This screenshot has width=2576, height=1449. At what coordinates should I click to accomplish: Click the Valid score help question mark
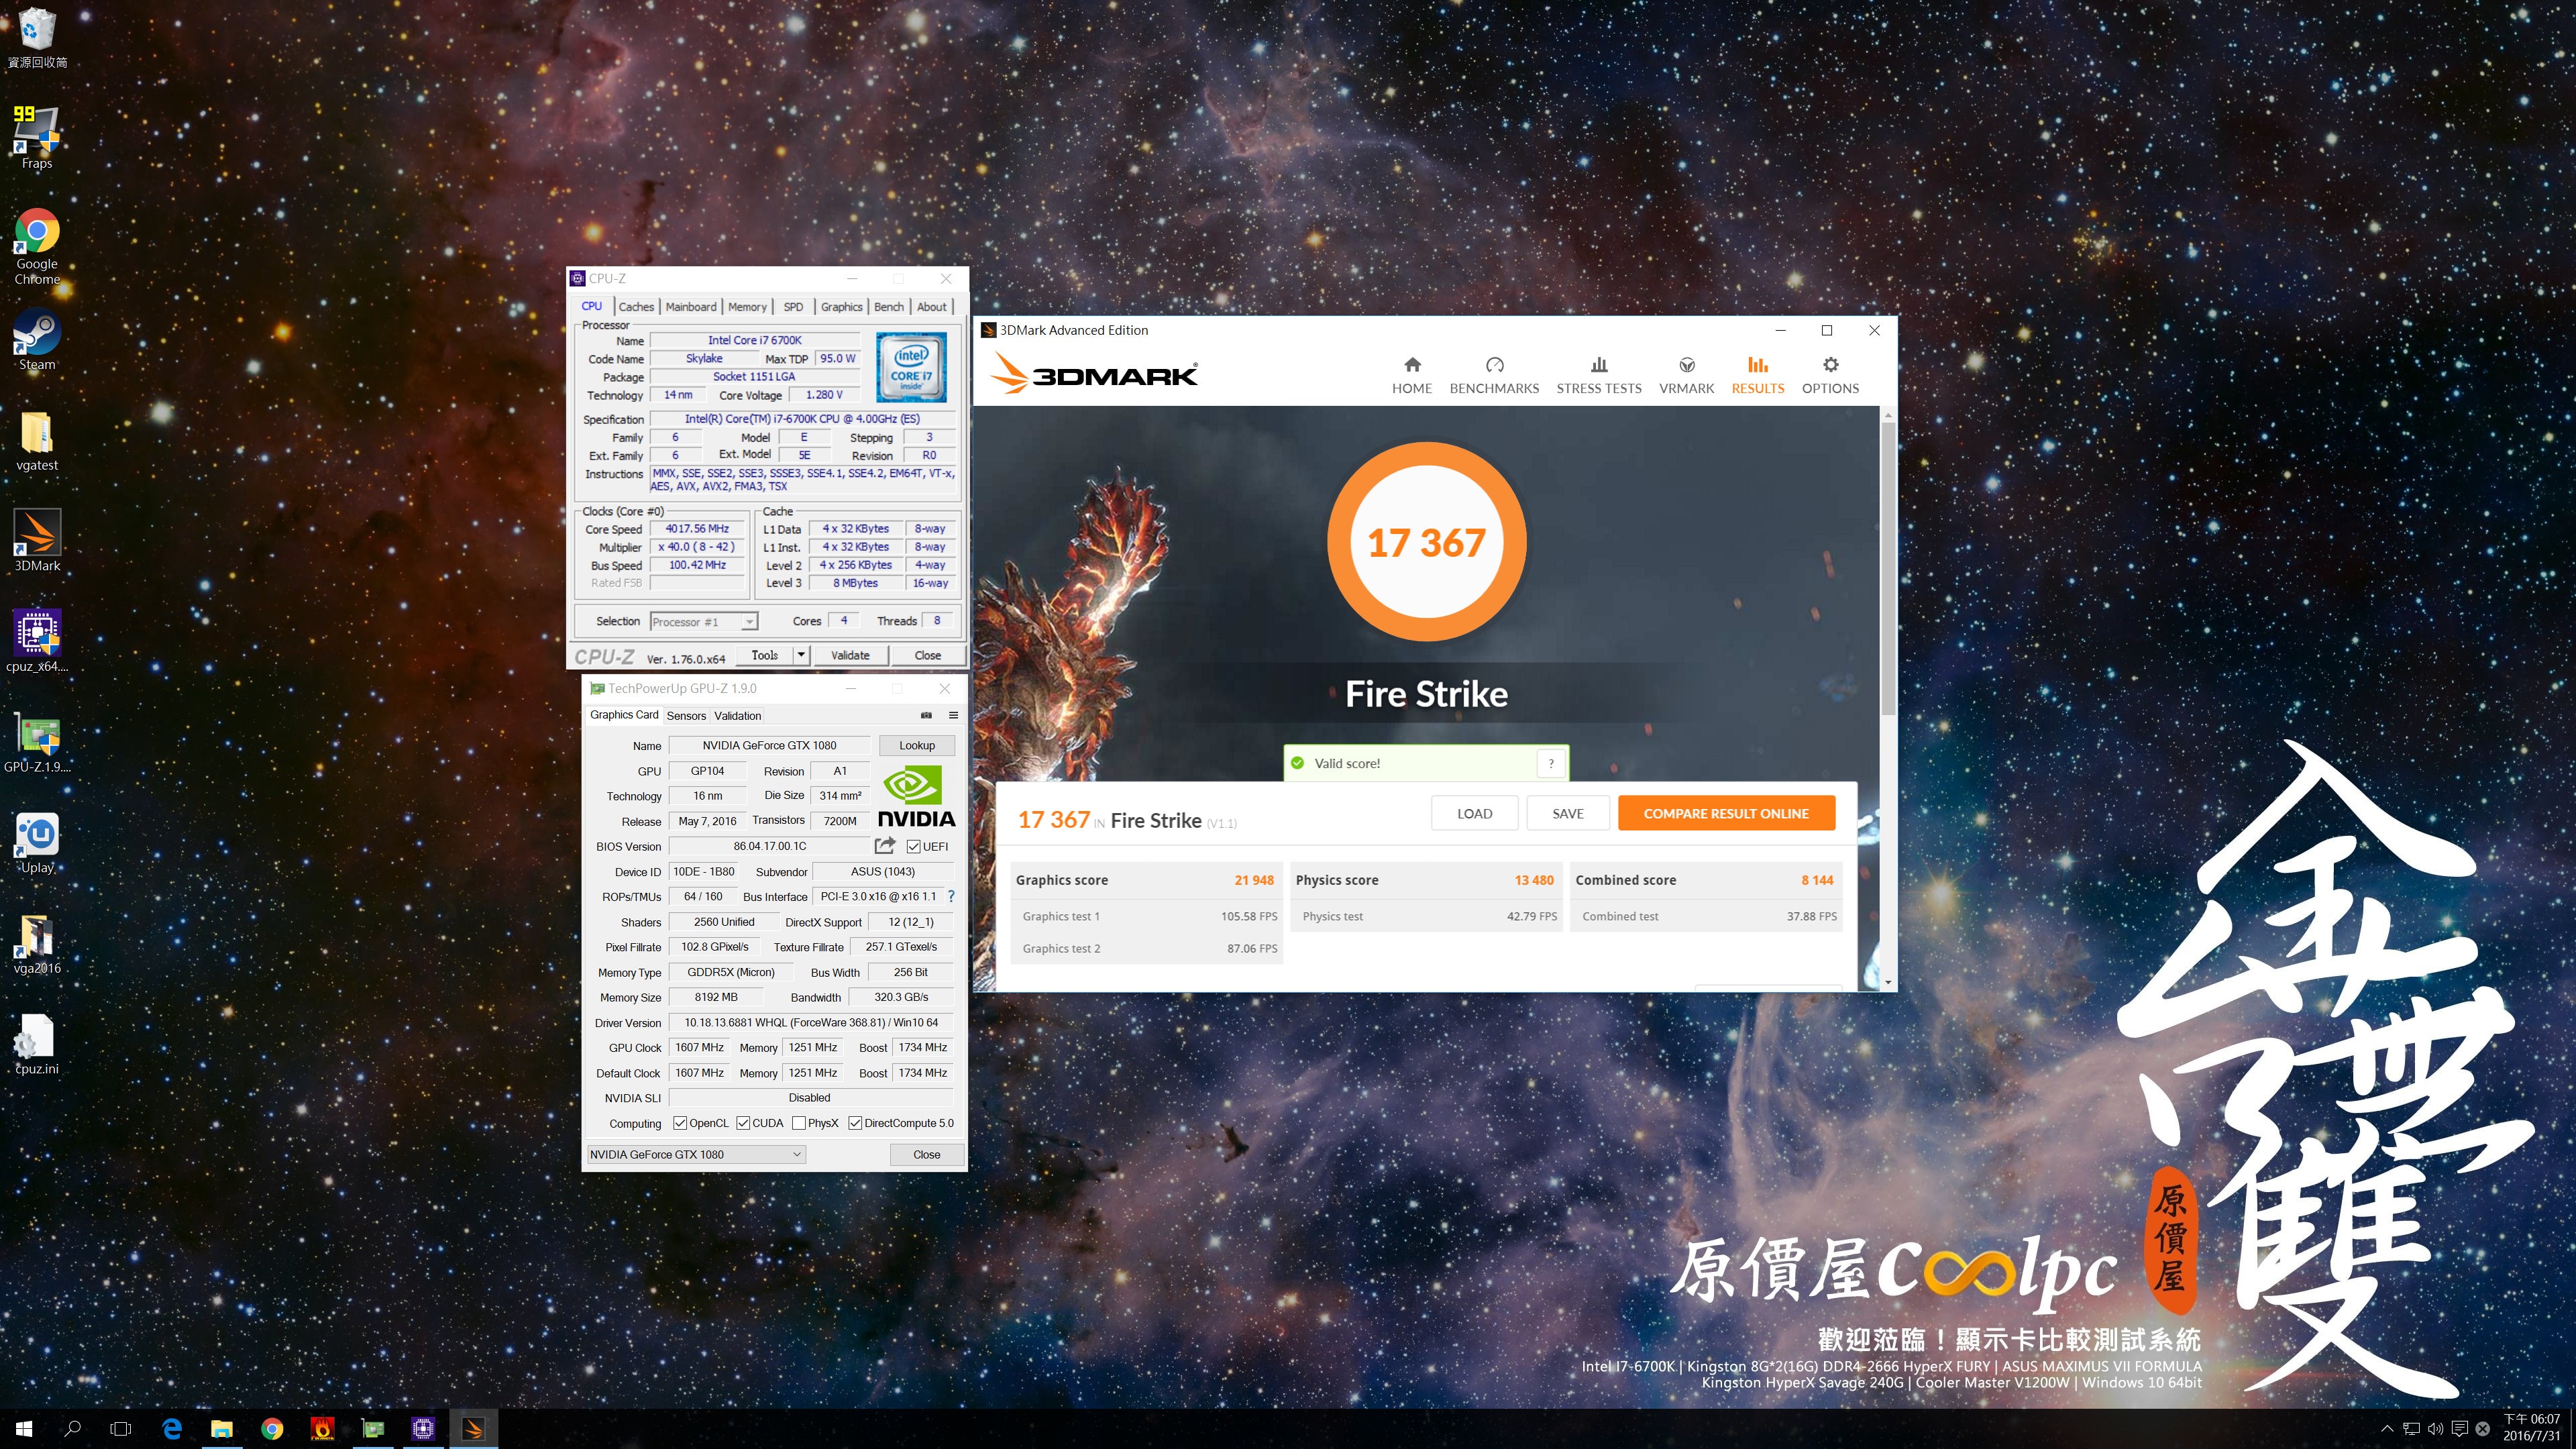(1551, 763)
